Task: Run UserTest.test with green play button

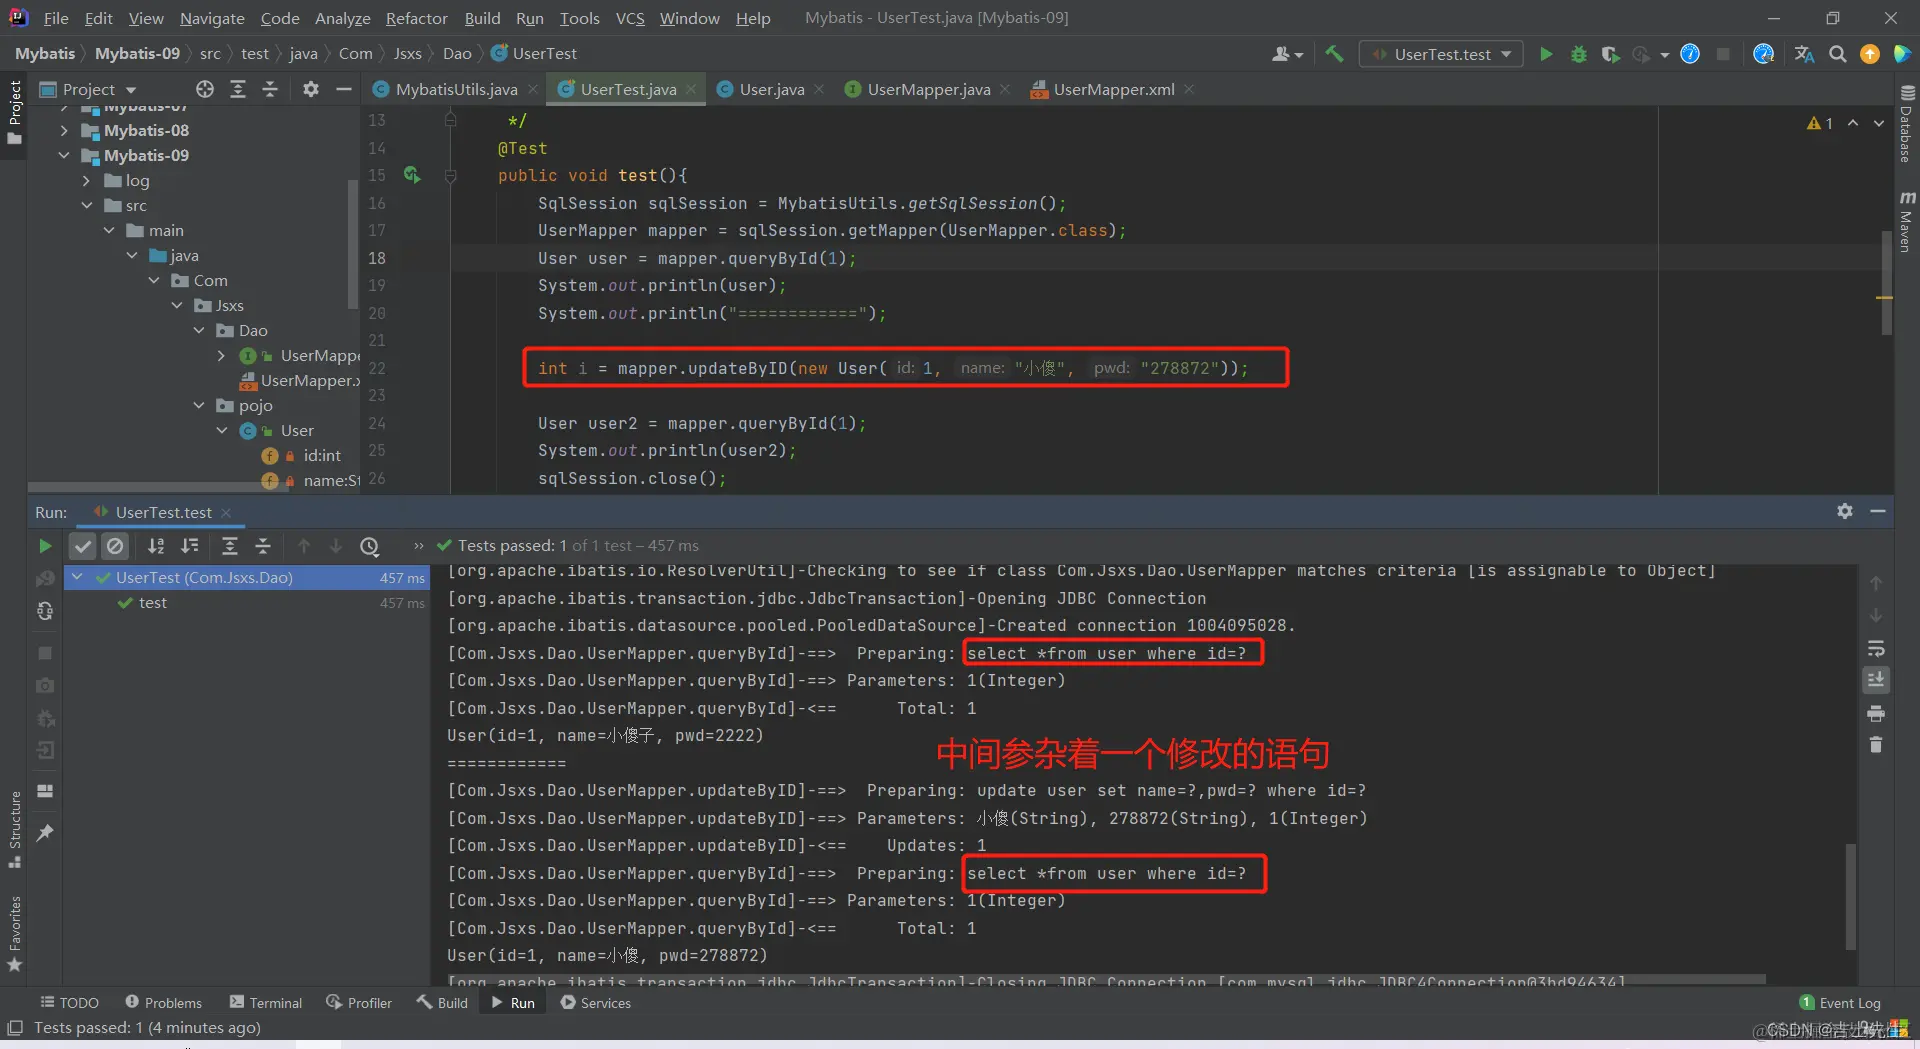Action: point(1546,54)
